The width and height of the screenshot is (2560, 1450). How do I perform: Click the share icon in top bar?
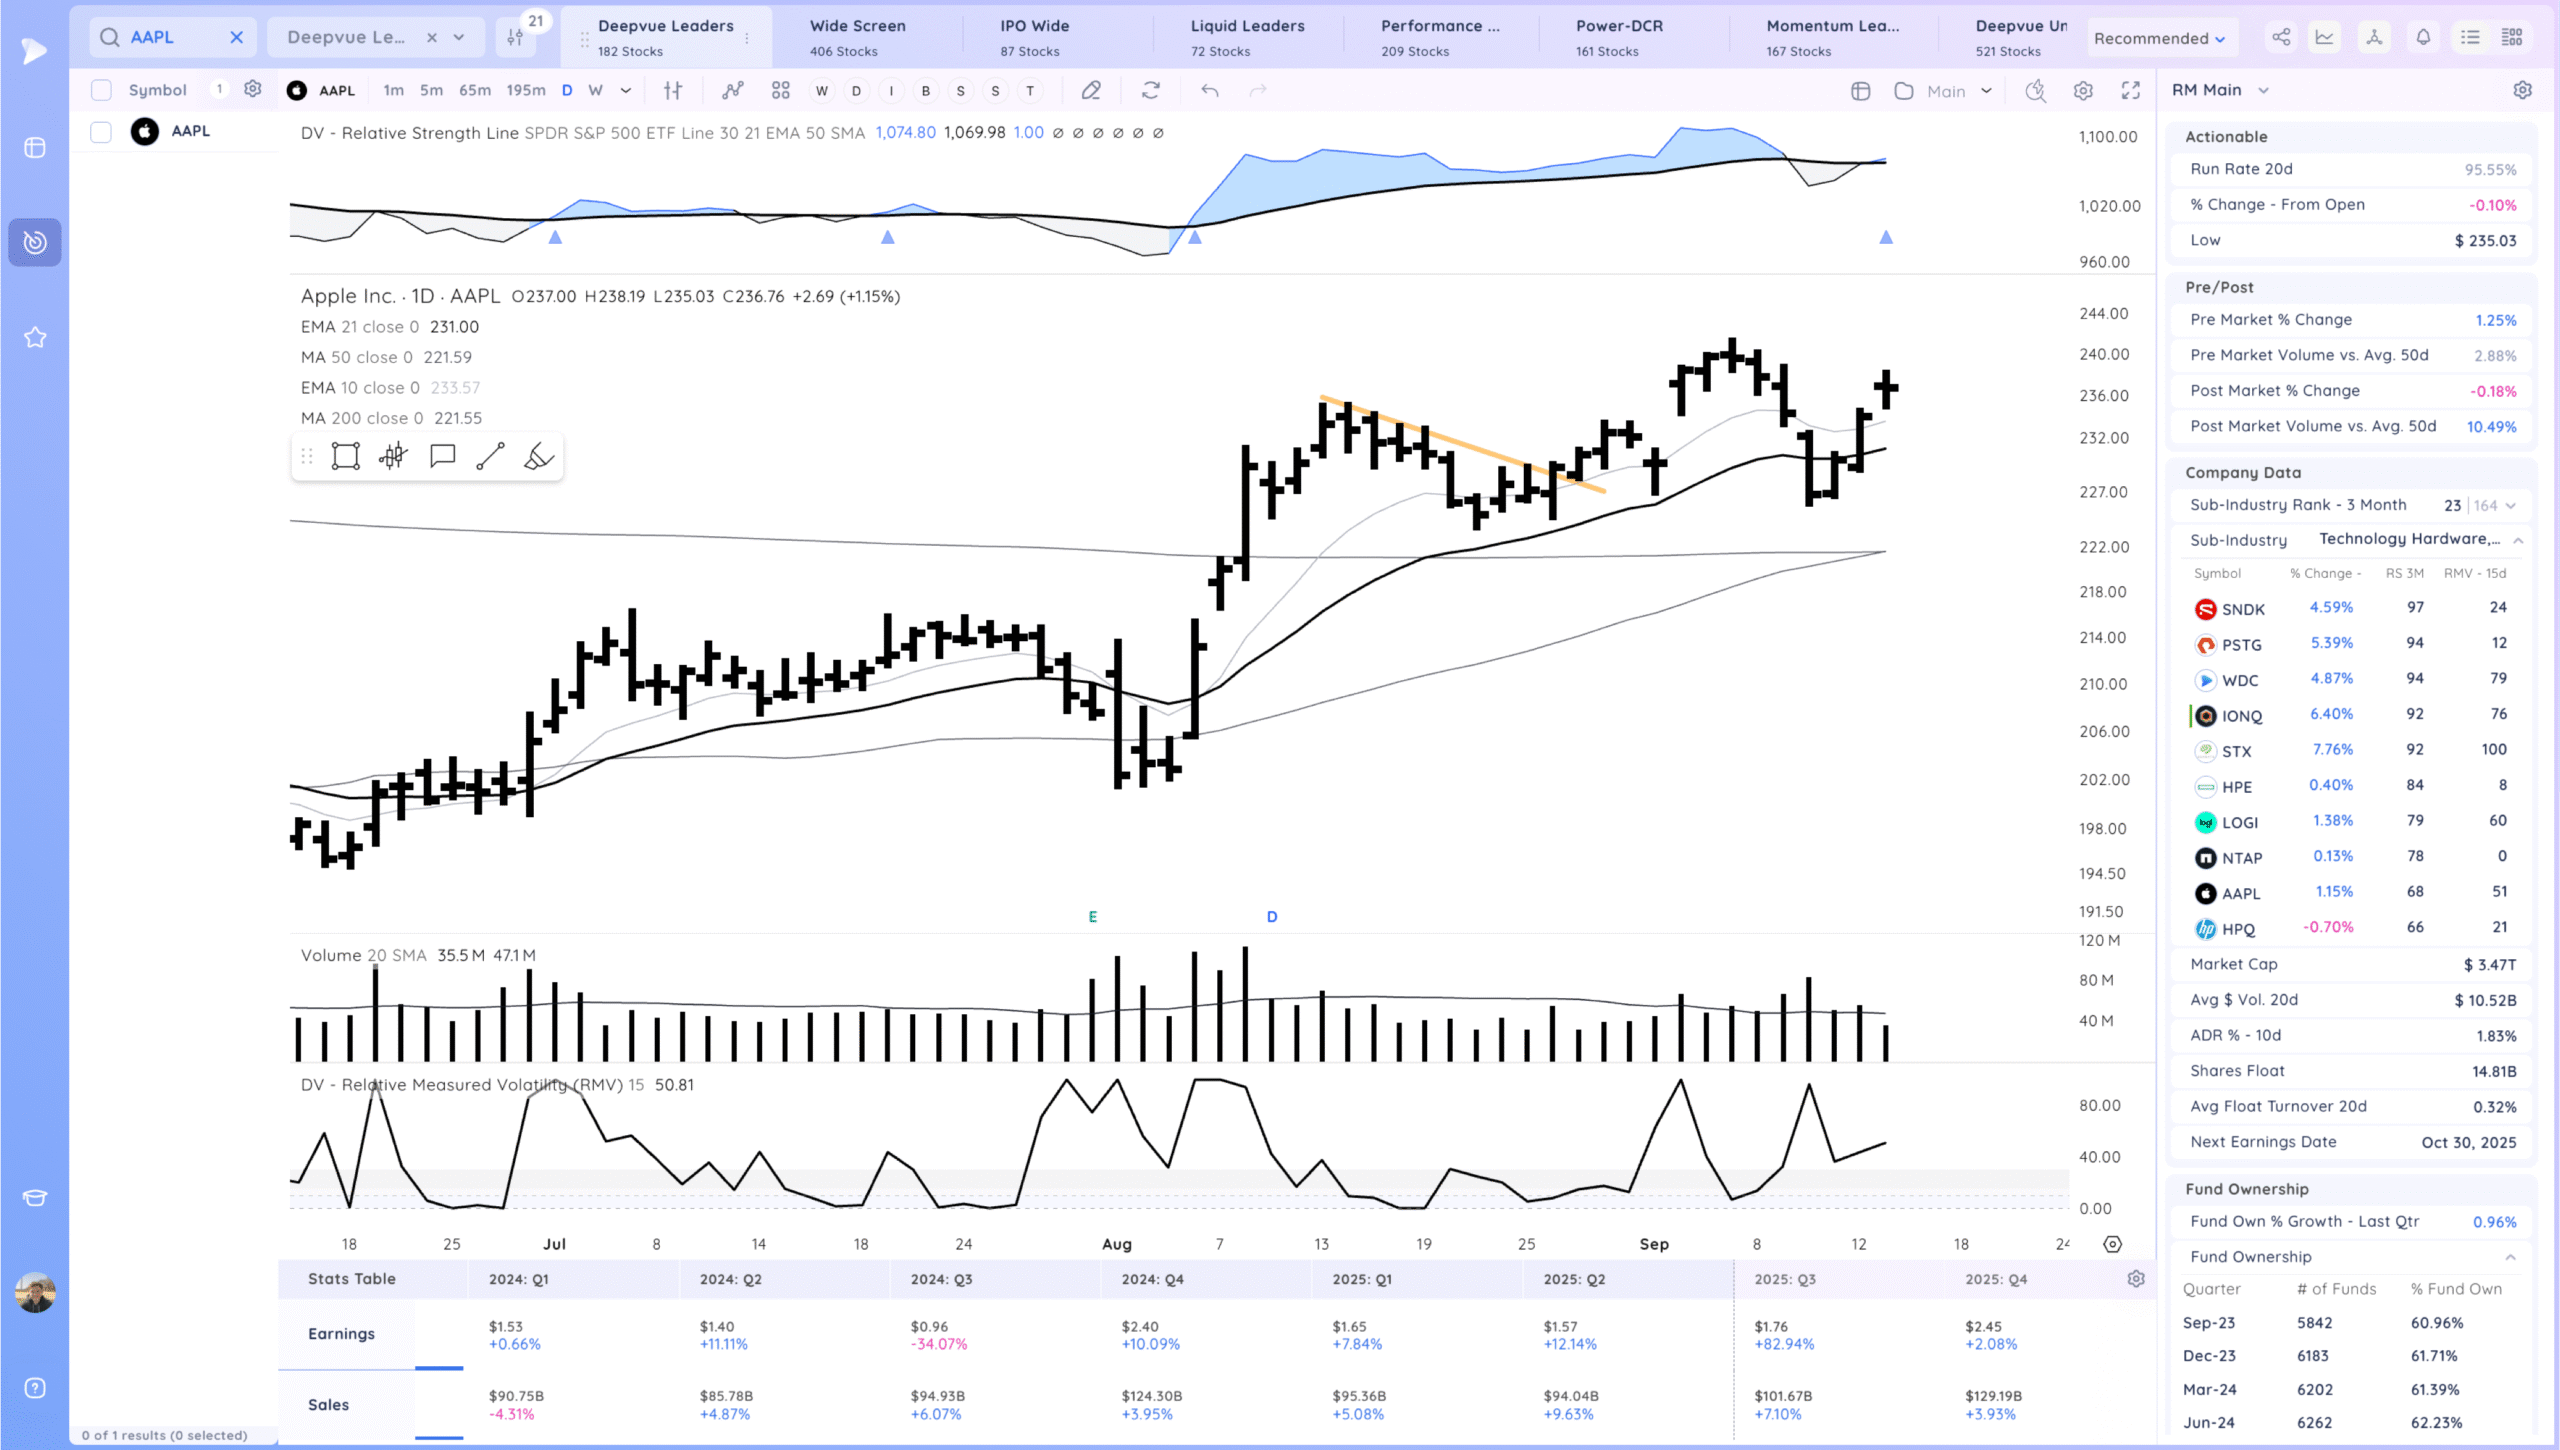point(2281,37)
